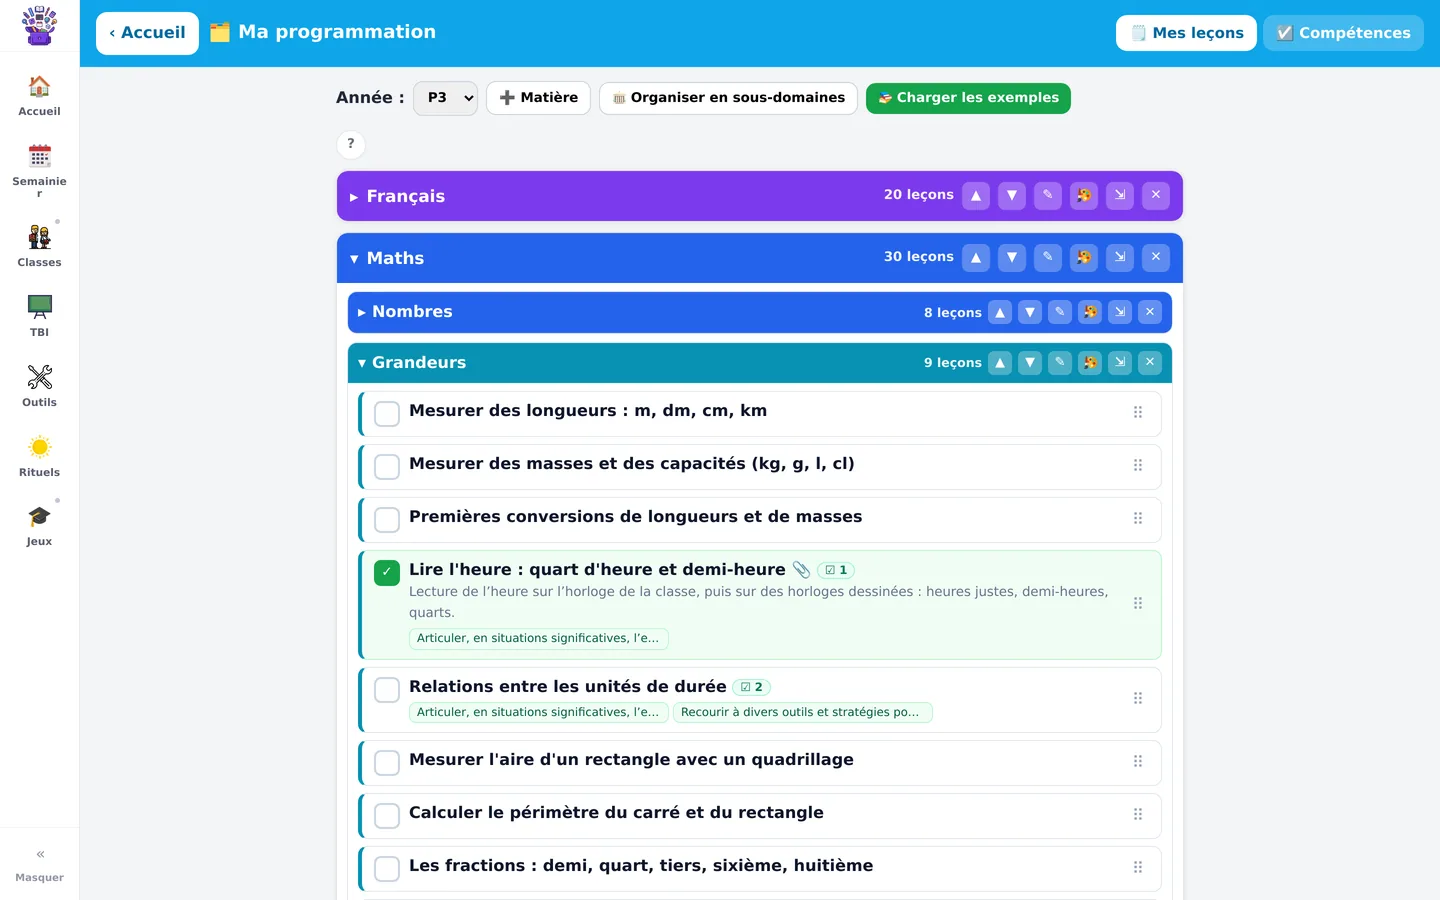Open the Semainier calendar in the sidebar
The image size is (1440, 900).
(x=39, y=169)
